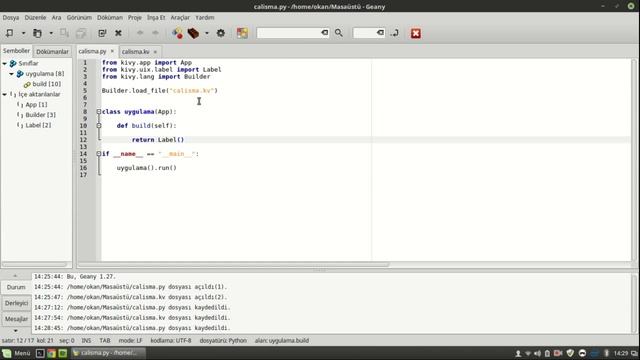Launch terminal from taskbar icon
This screenshot has width=640, height=360.
tap(40, 353)
